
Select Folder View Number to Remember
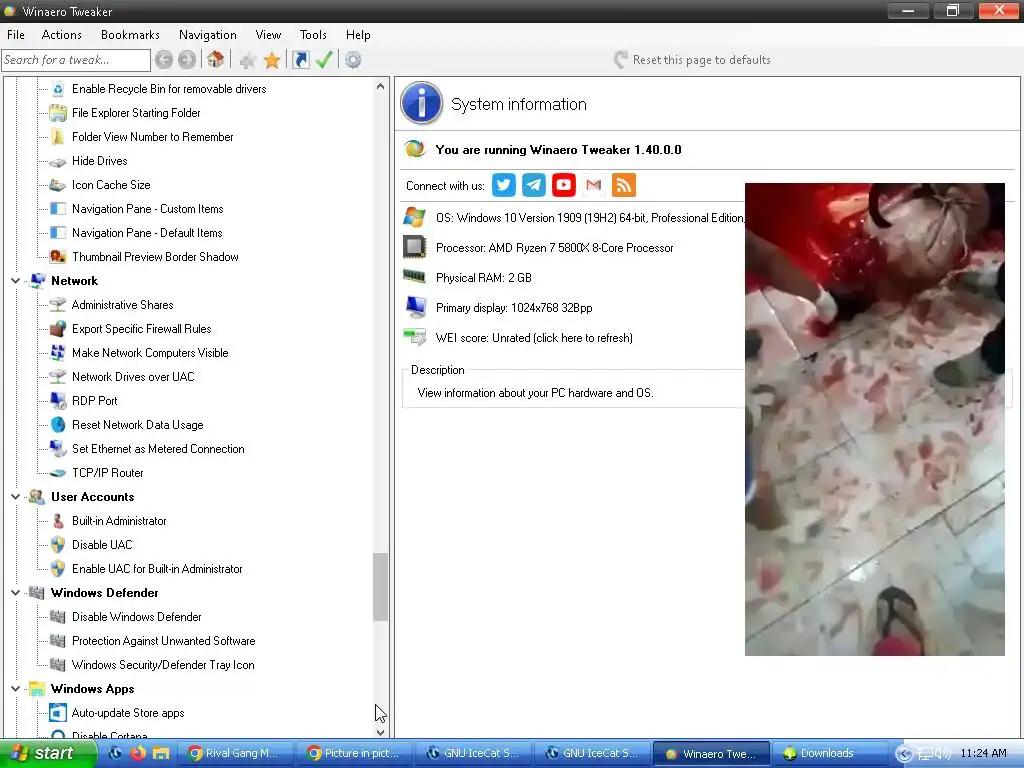click(152, 137)
